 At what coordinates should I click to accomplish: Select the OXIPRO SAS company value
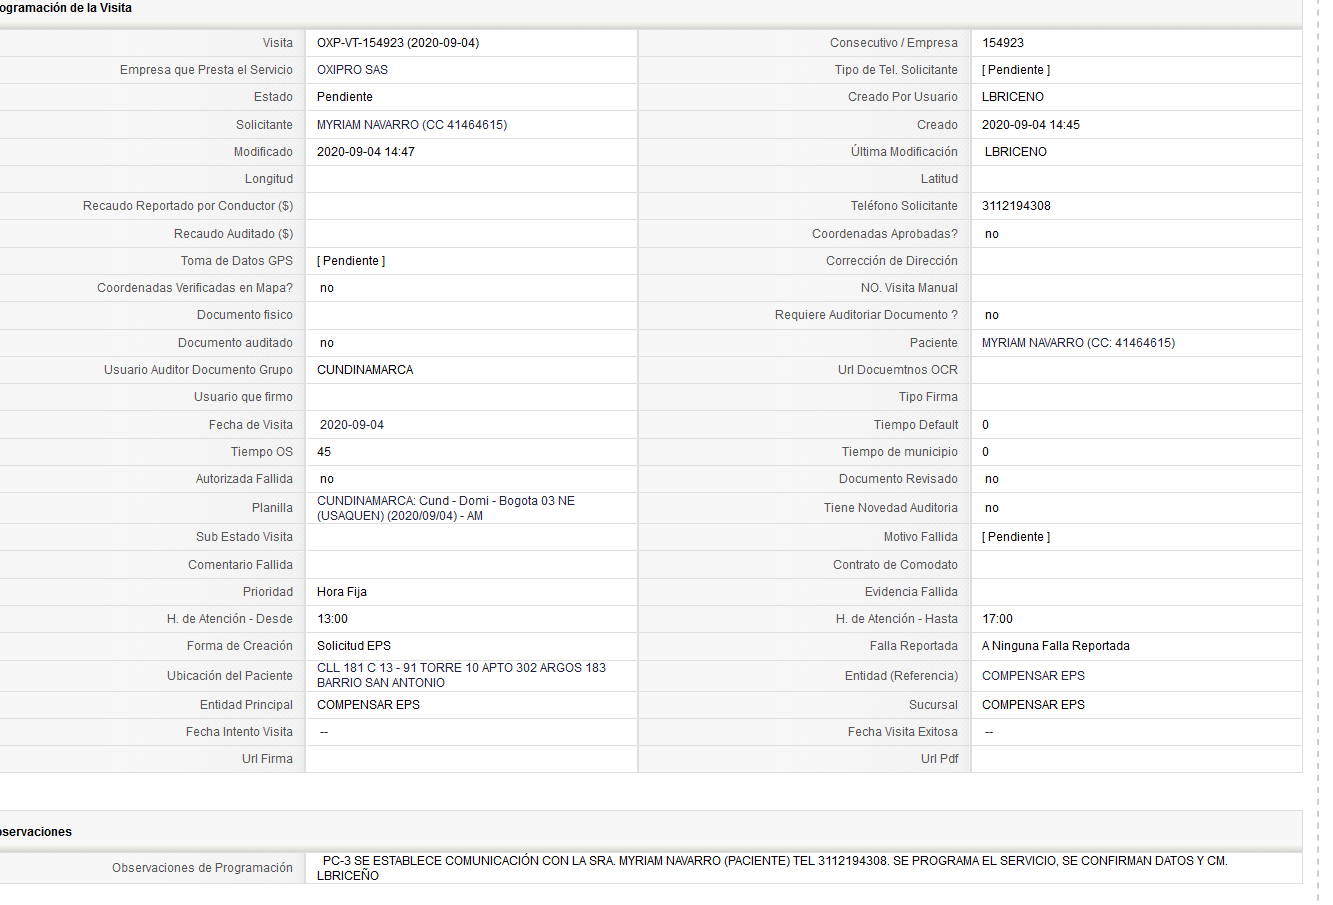click(x=352, y=70)
